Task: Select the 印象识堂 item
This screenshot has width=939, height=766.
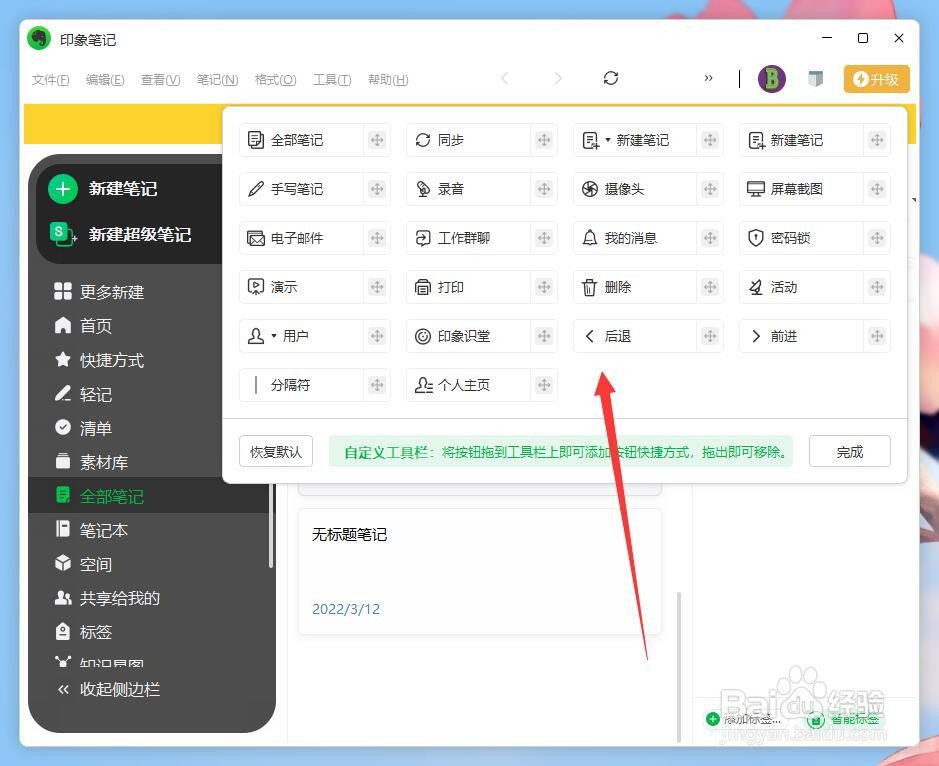Action: (x=481, y=337)
